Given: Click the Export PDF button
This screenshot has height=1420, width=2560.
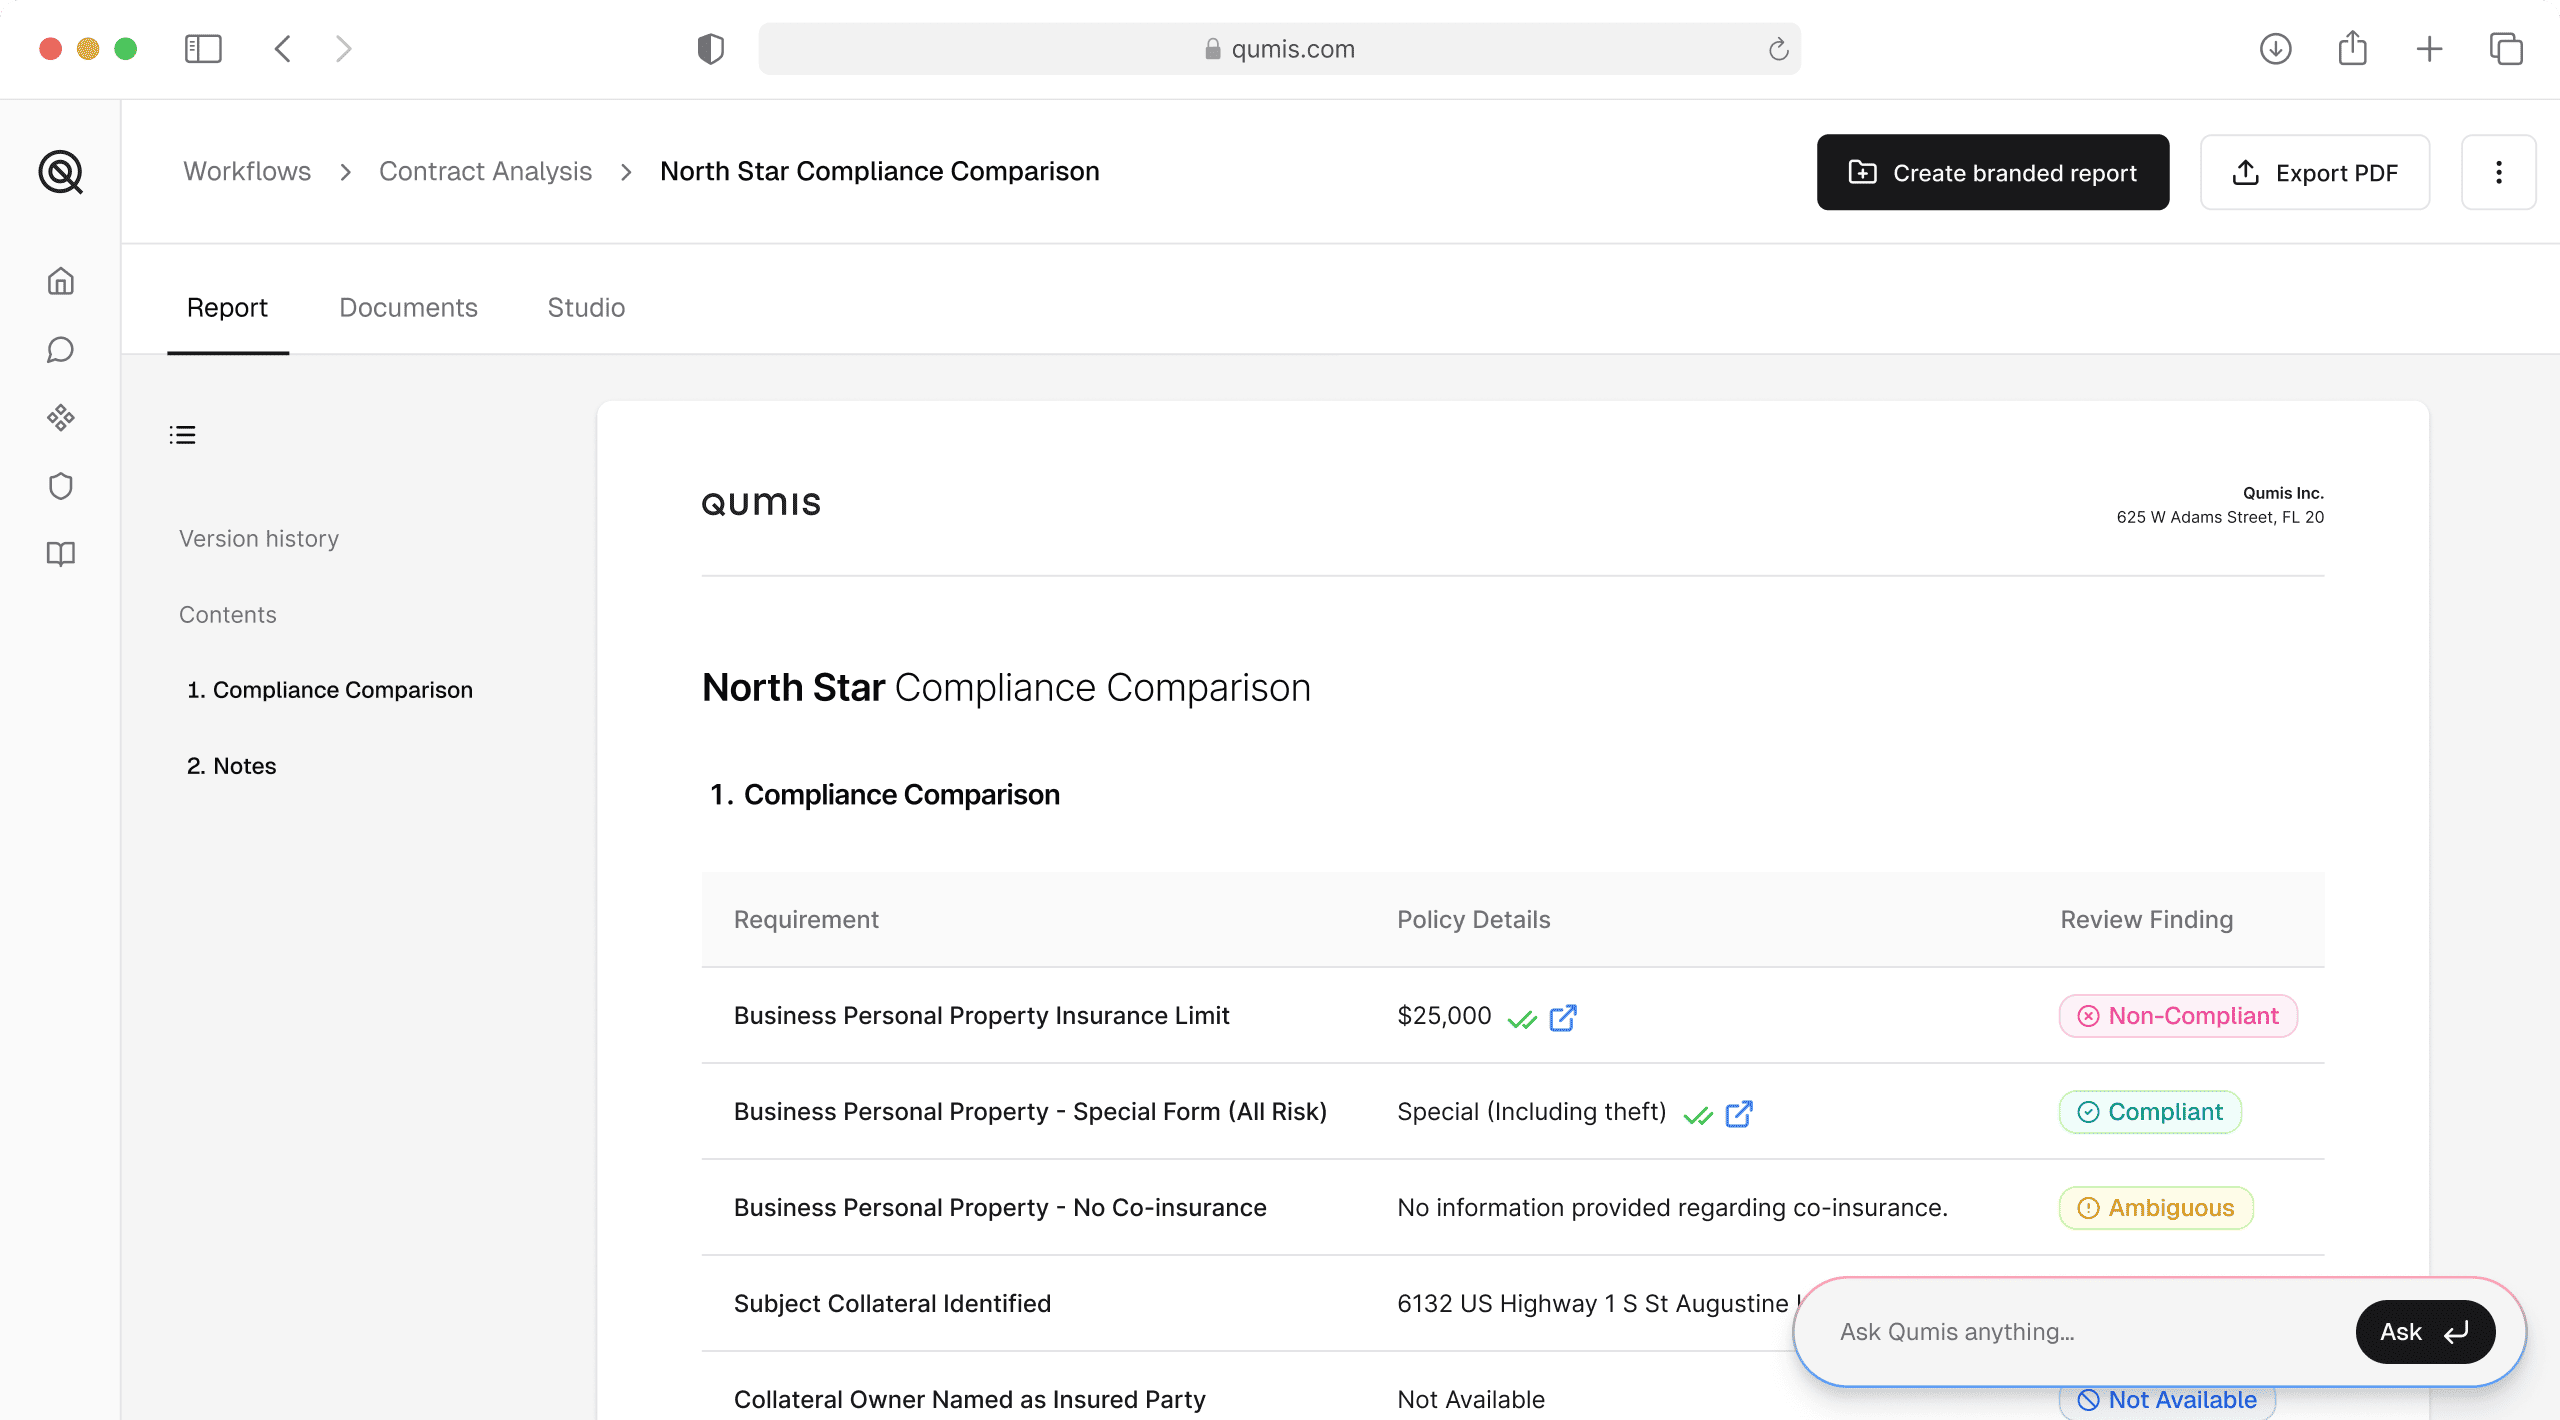Looking at the screenshot, I should pyautogui.click(x=2314, y=172).
